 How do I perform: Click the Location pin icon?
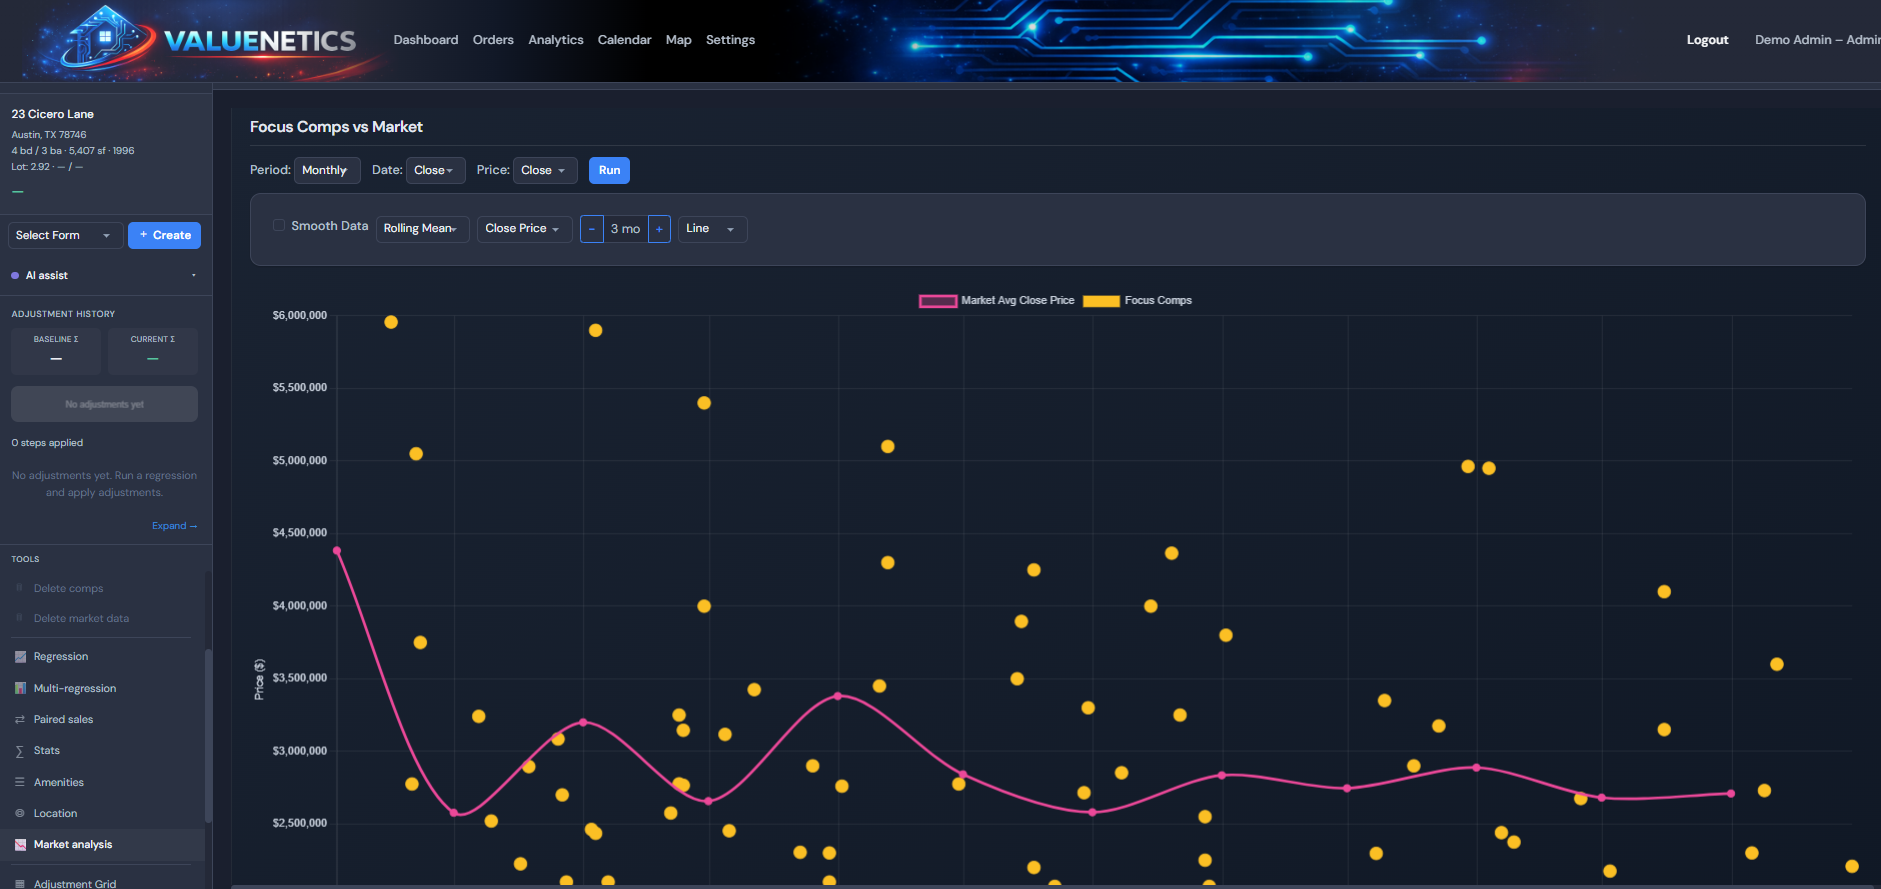click(20, 813)
